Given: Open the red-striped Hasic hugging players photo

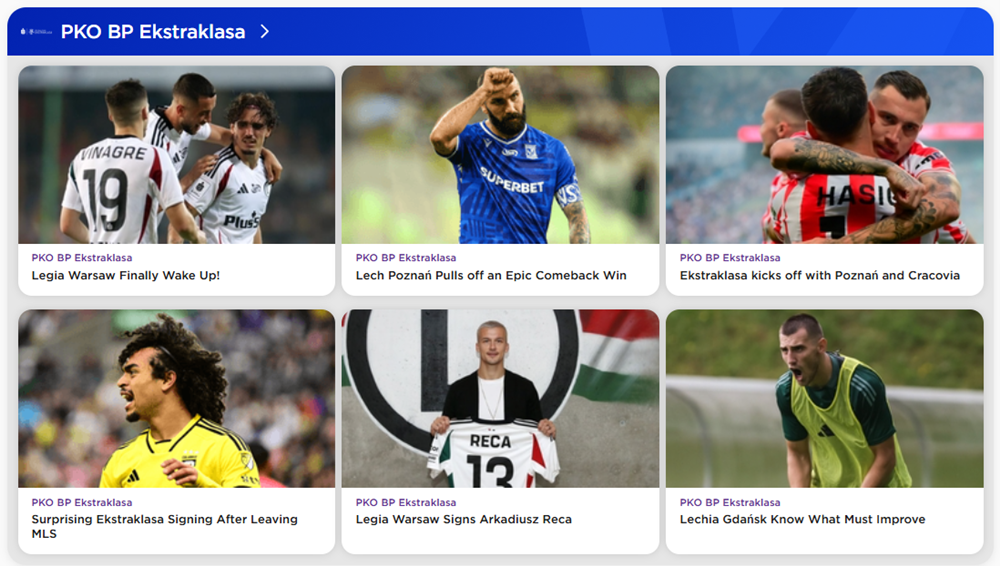Looking at the screenshot, I should pos(825,154).
